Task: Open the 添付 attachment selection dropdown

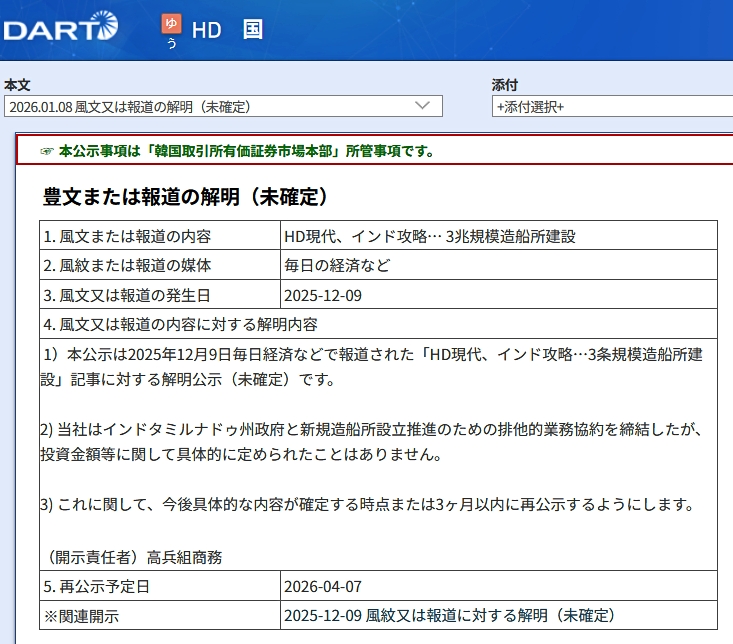Action: (612, 106)
